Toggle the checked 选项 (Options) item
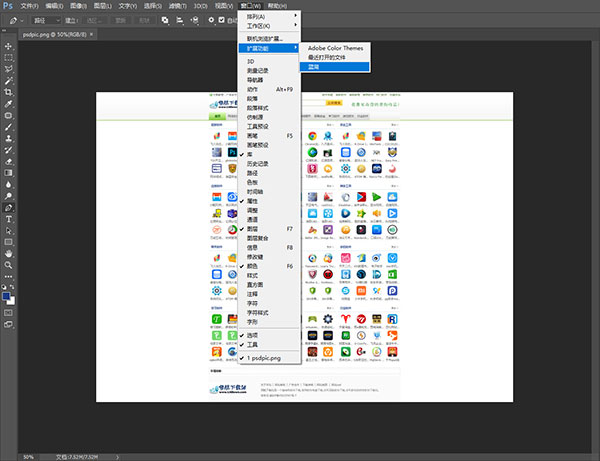This screenshot has height=461, width=600. pos(269,336)
